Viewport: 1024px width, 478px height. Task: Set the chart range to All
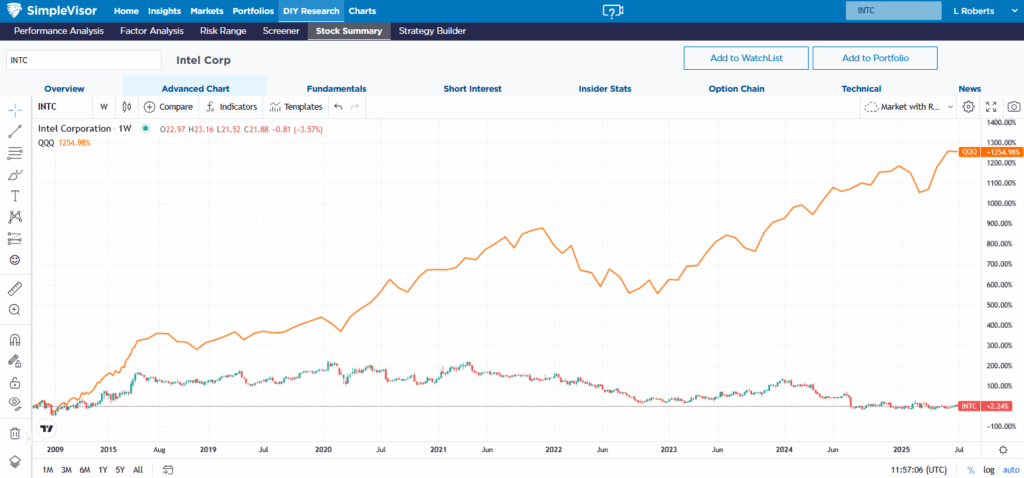tap(138, 470)
